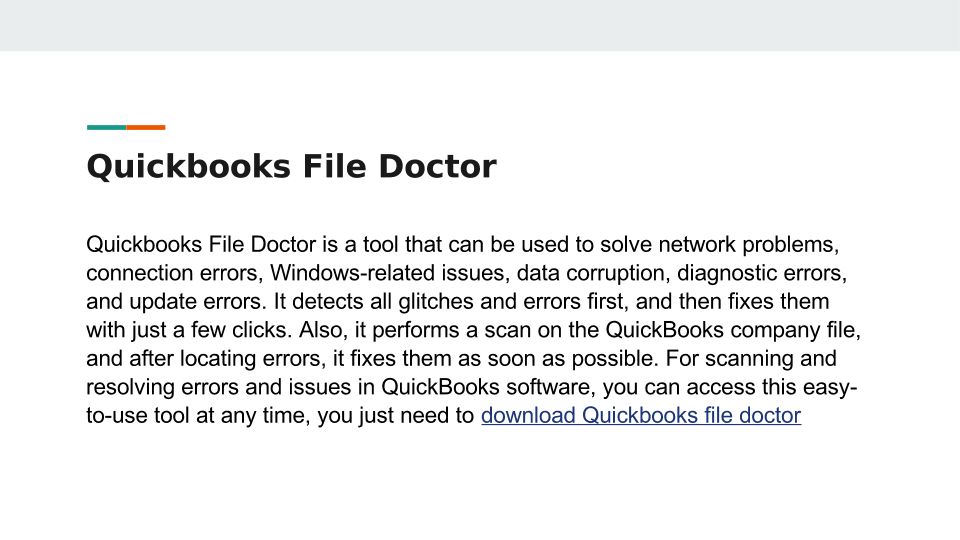Click the gray header band at top
The width and height of the screenshot is (960, 540).
click(x=480, y=25)
